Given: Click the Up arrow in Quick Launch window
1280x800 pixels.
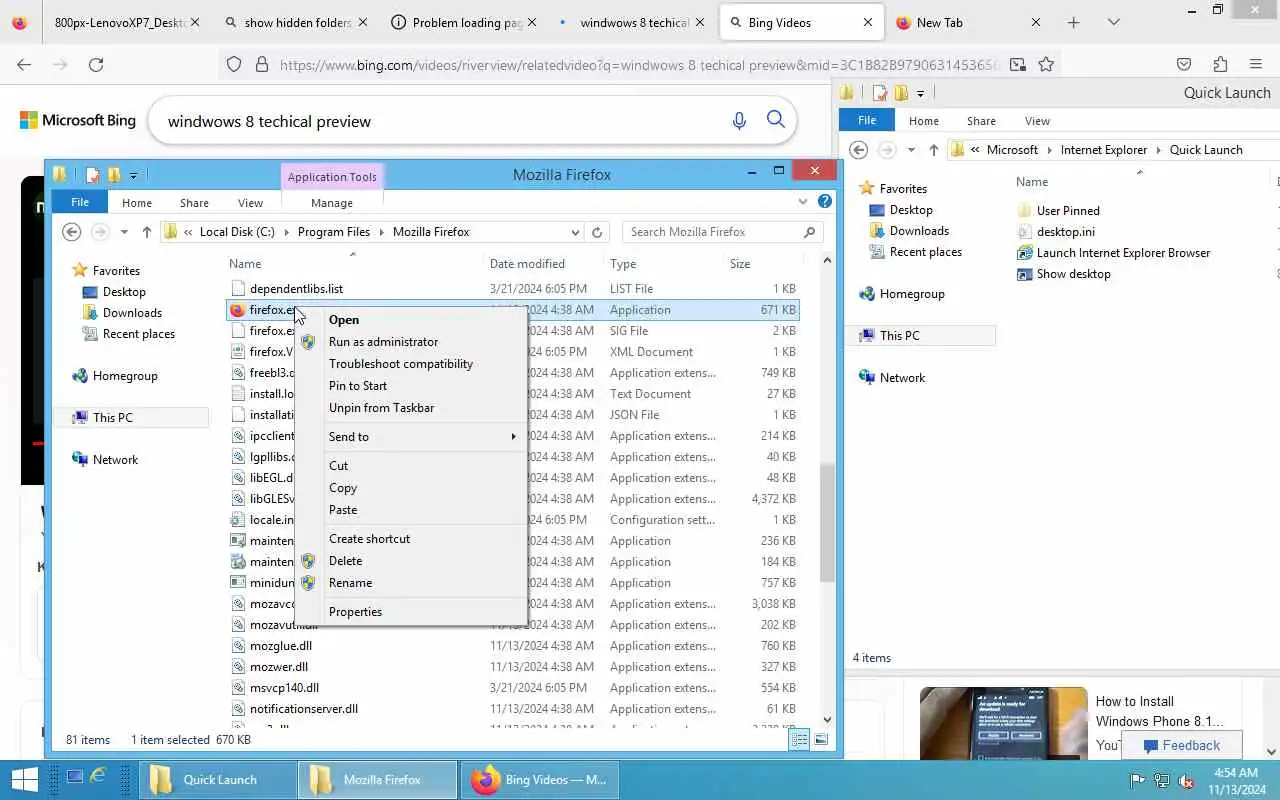Looking at the screenshot, I should pos(934,150).
